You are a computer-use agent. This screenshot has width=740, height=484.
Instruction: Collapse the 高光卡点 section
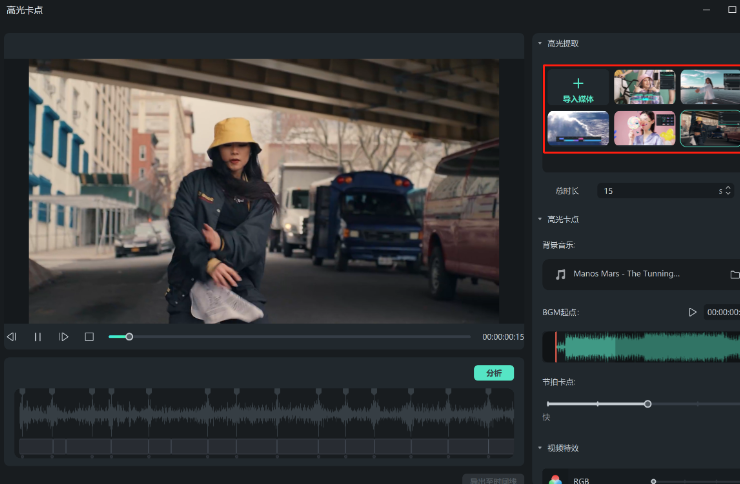[x=540, y=219]
